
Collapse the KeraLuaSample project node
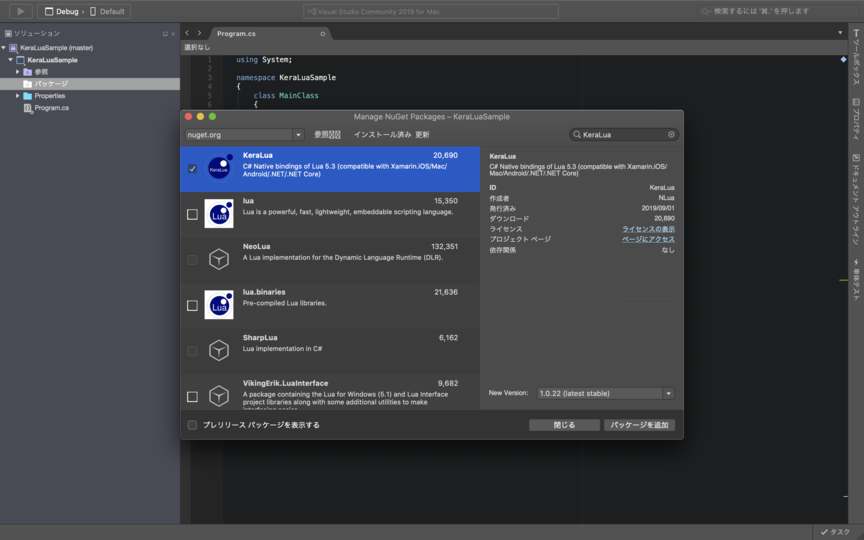coord(10,60)
